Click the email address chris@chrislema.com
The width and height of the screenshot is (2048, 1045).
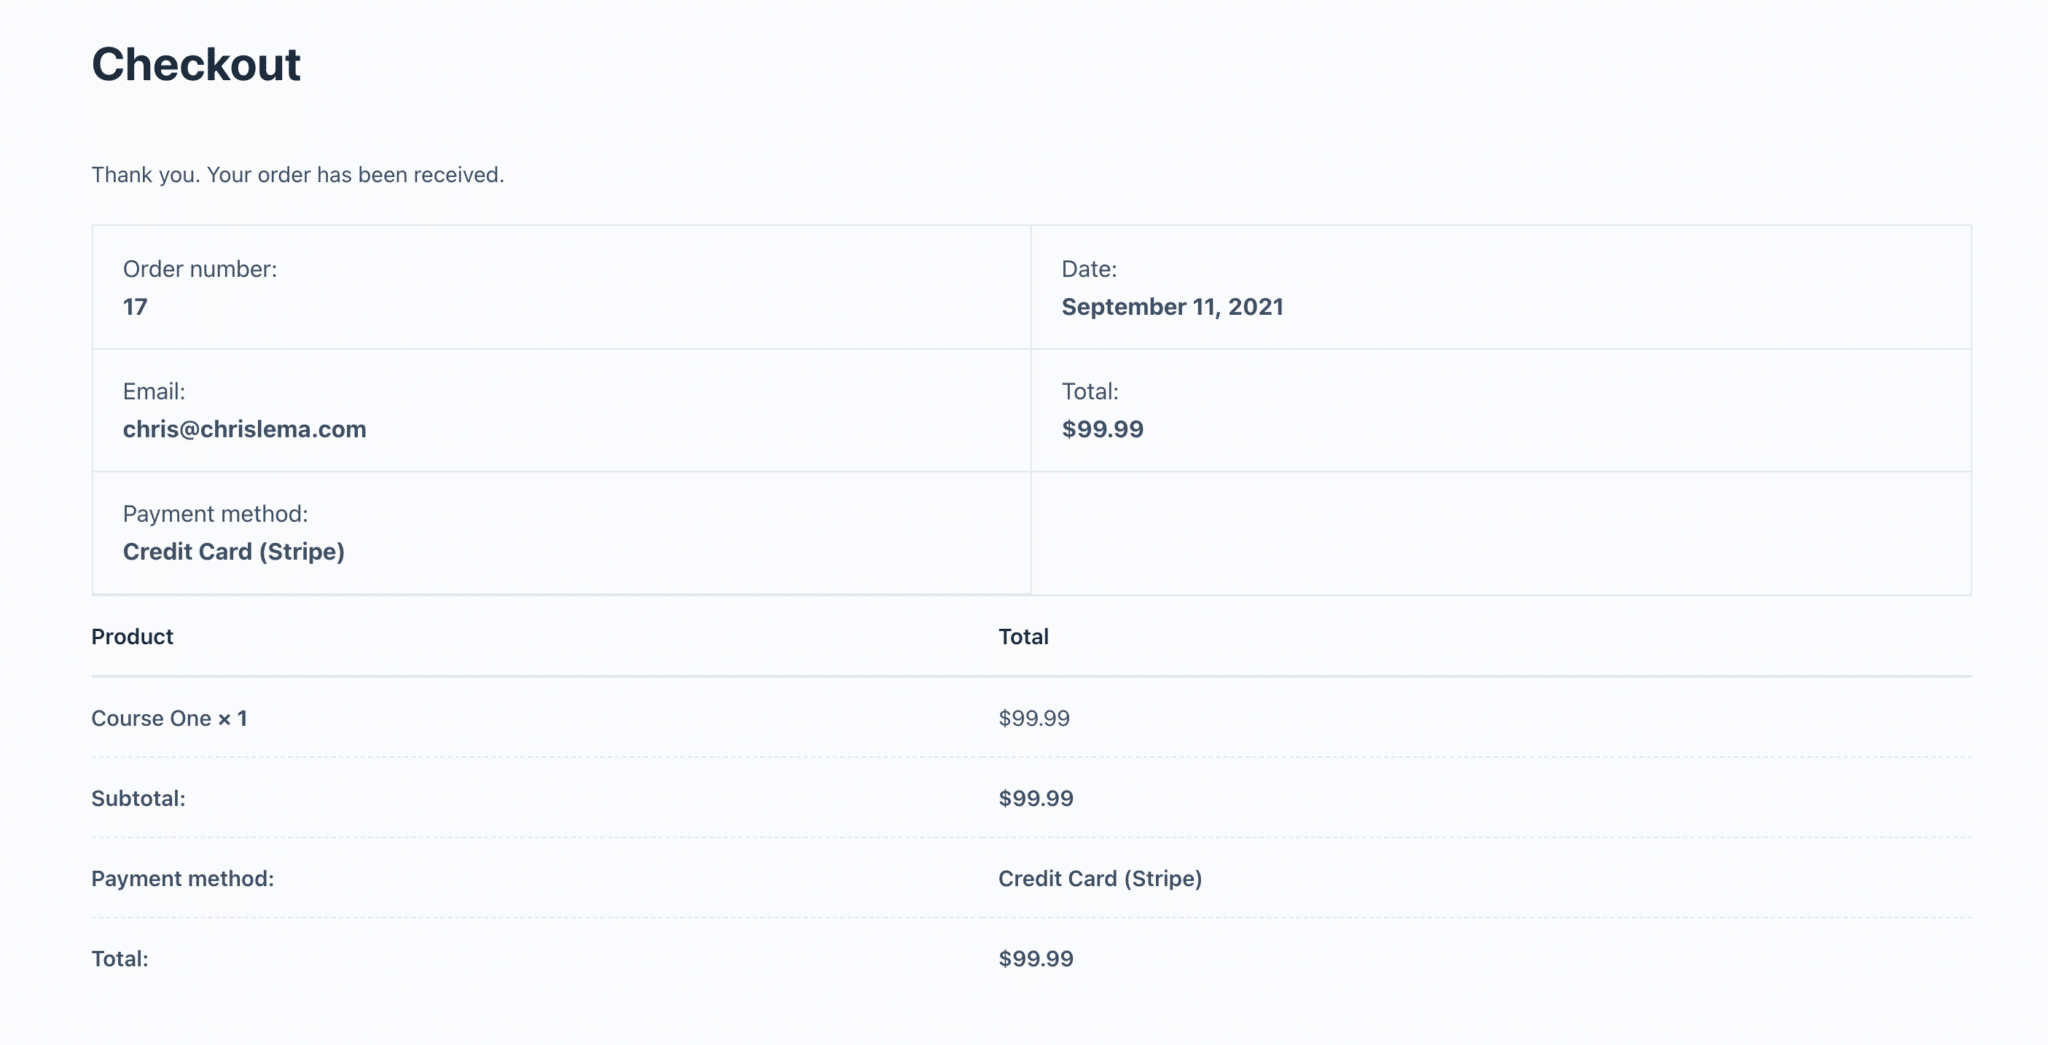click(x=244, y=429)
